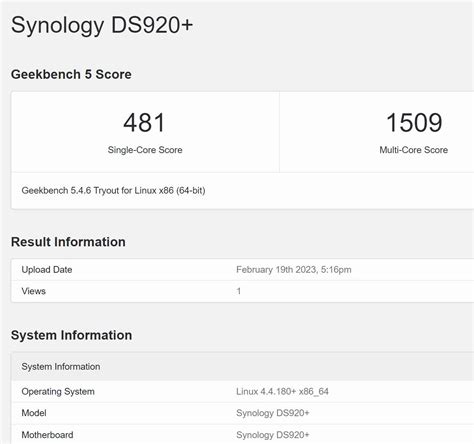Select the Geekbench 5.4.6 Tryout version line
474x444 pixels.
tap(113, 191)
